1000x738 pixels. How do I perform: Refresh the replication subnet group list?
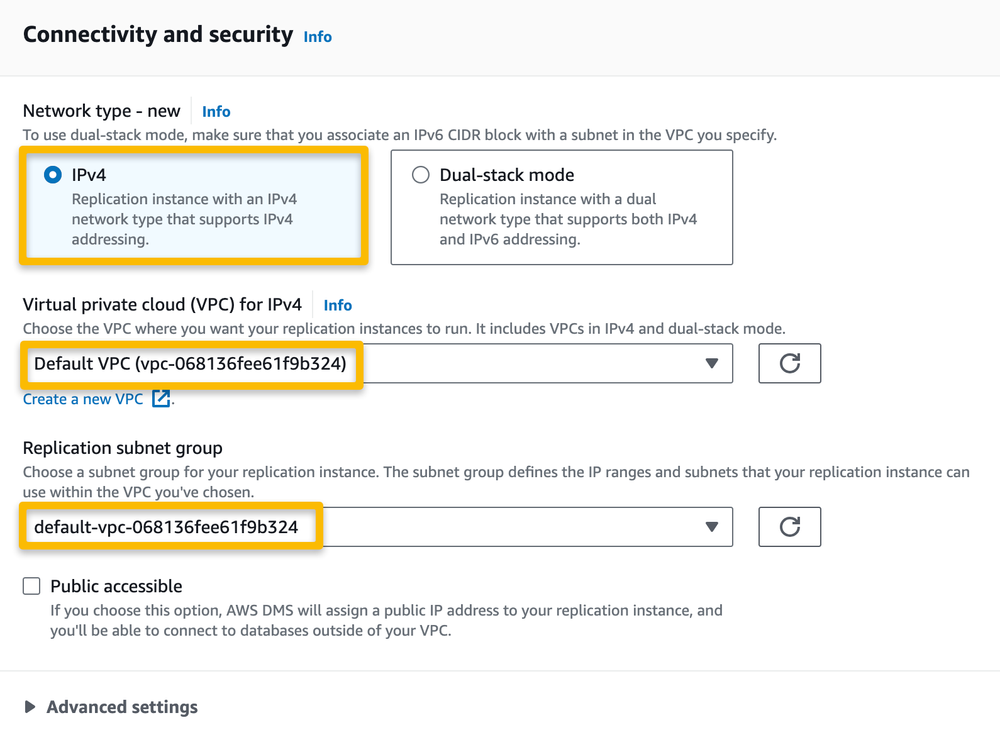pyautogui.click(x=789, y=527)
